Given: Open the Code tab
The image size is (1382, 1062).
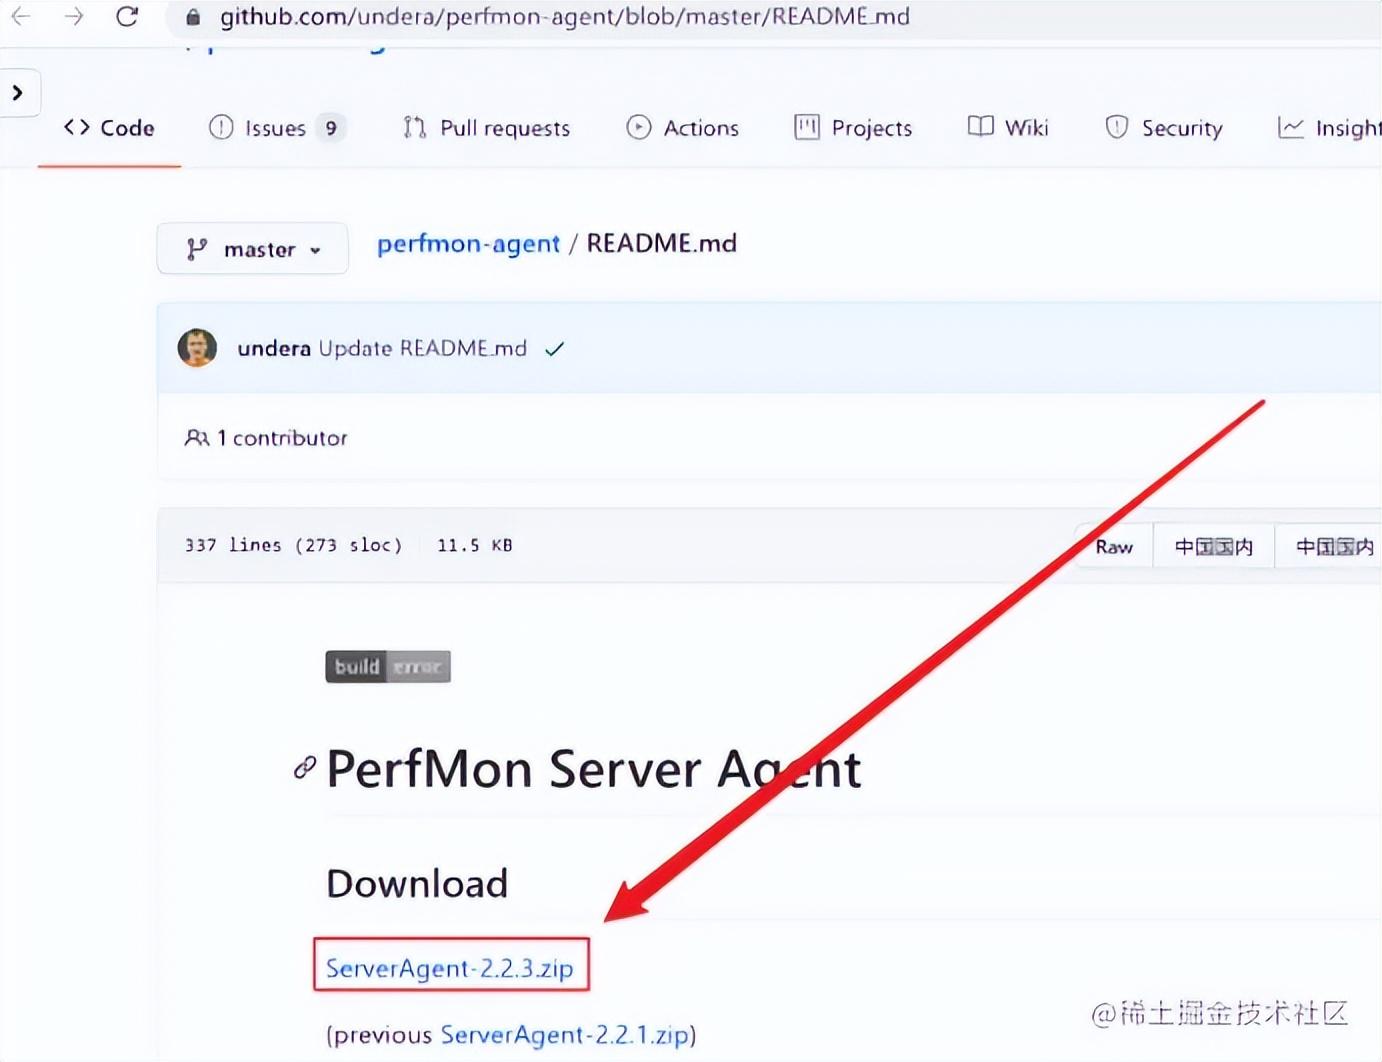Looking at the screenshot, I should [x=109, y=128].
